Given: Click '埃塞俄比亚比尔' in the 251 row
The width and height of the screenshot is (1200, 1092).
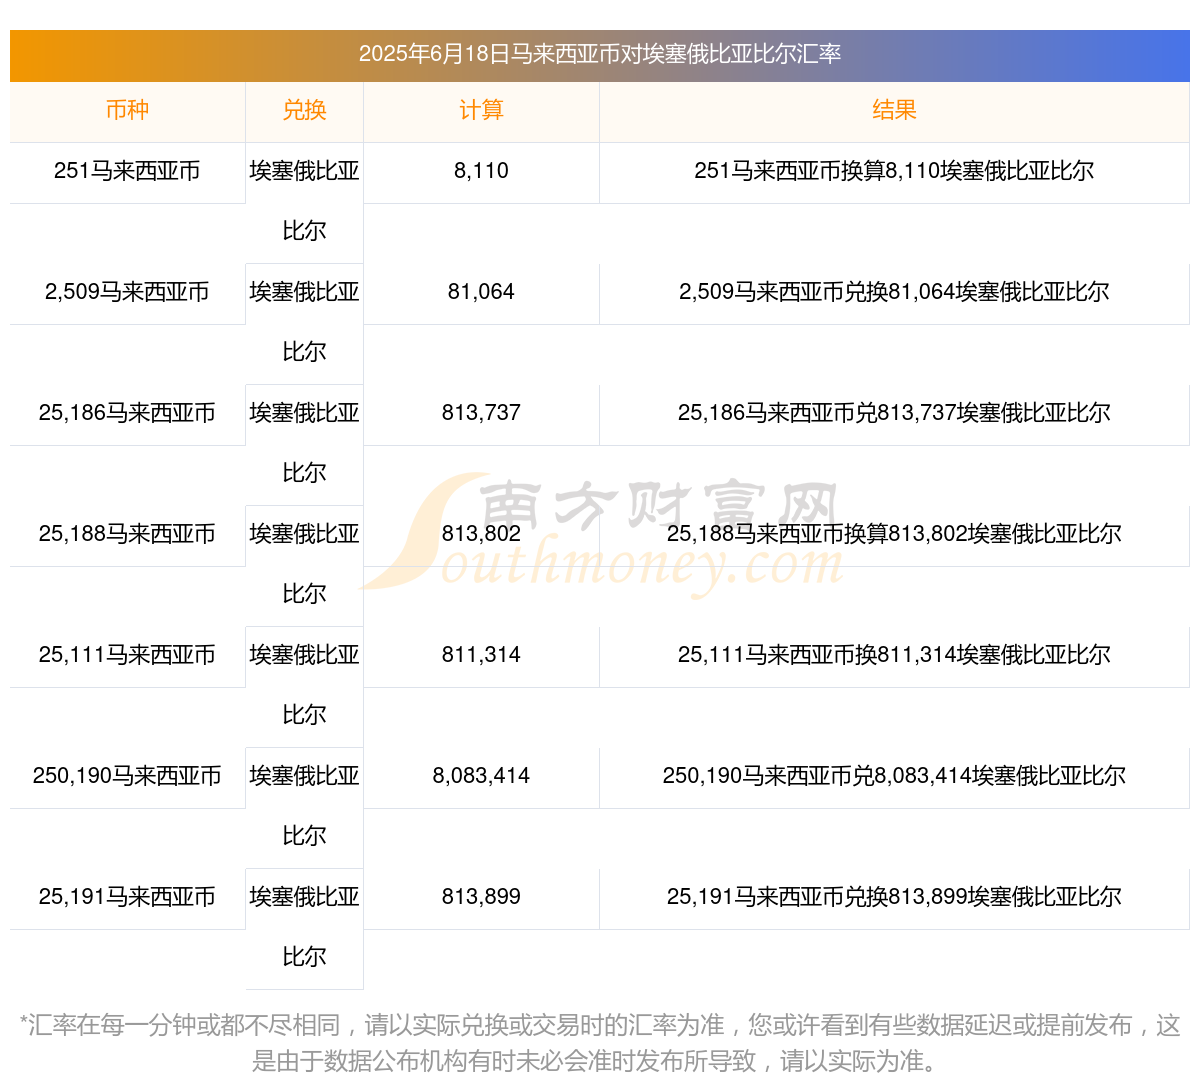Looking at the screenshot, I should coord(304,201).
